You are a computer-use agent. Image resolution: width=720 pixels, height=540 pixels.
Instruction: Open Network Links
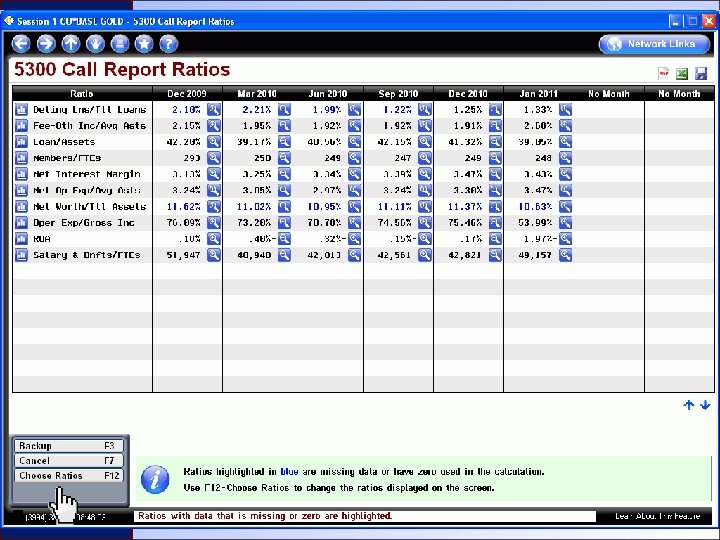[x=654, y=44]
